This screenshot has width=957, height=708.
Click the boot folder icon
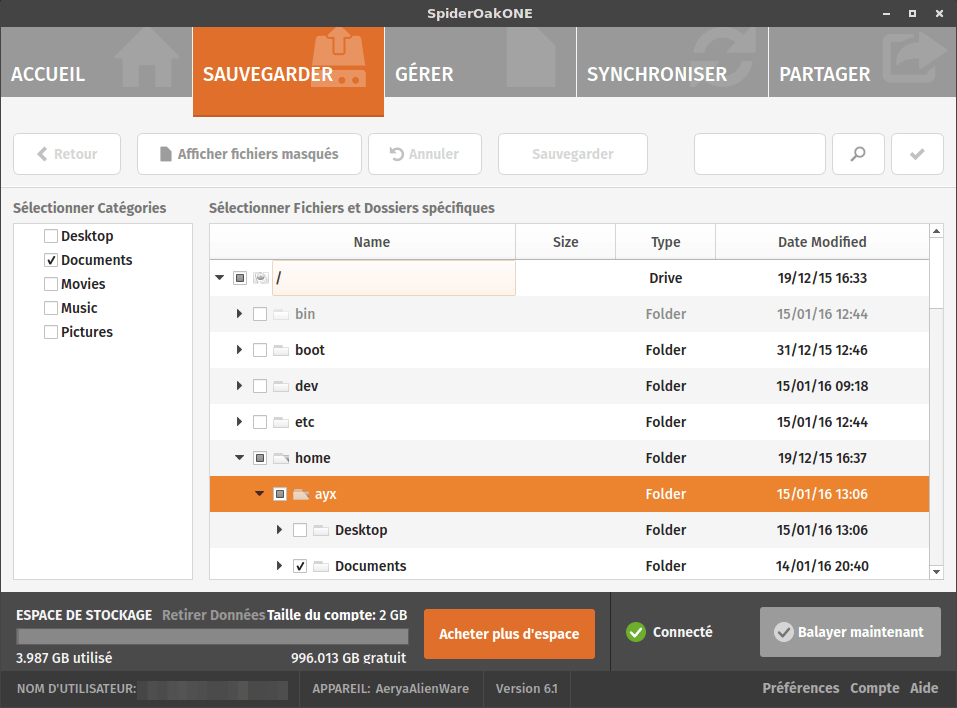pos(281,350)
